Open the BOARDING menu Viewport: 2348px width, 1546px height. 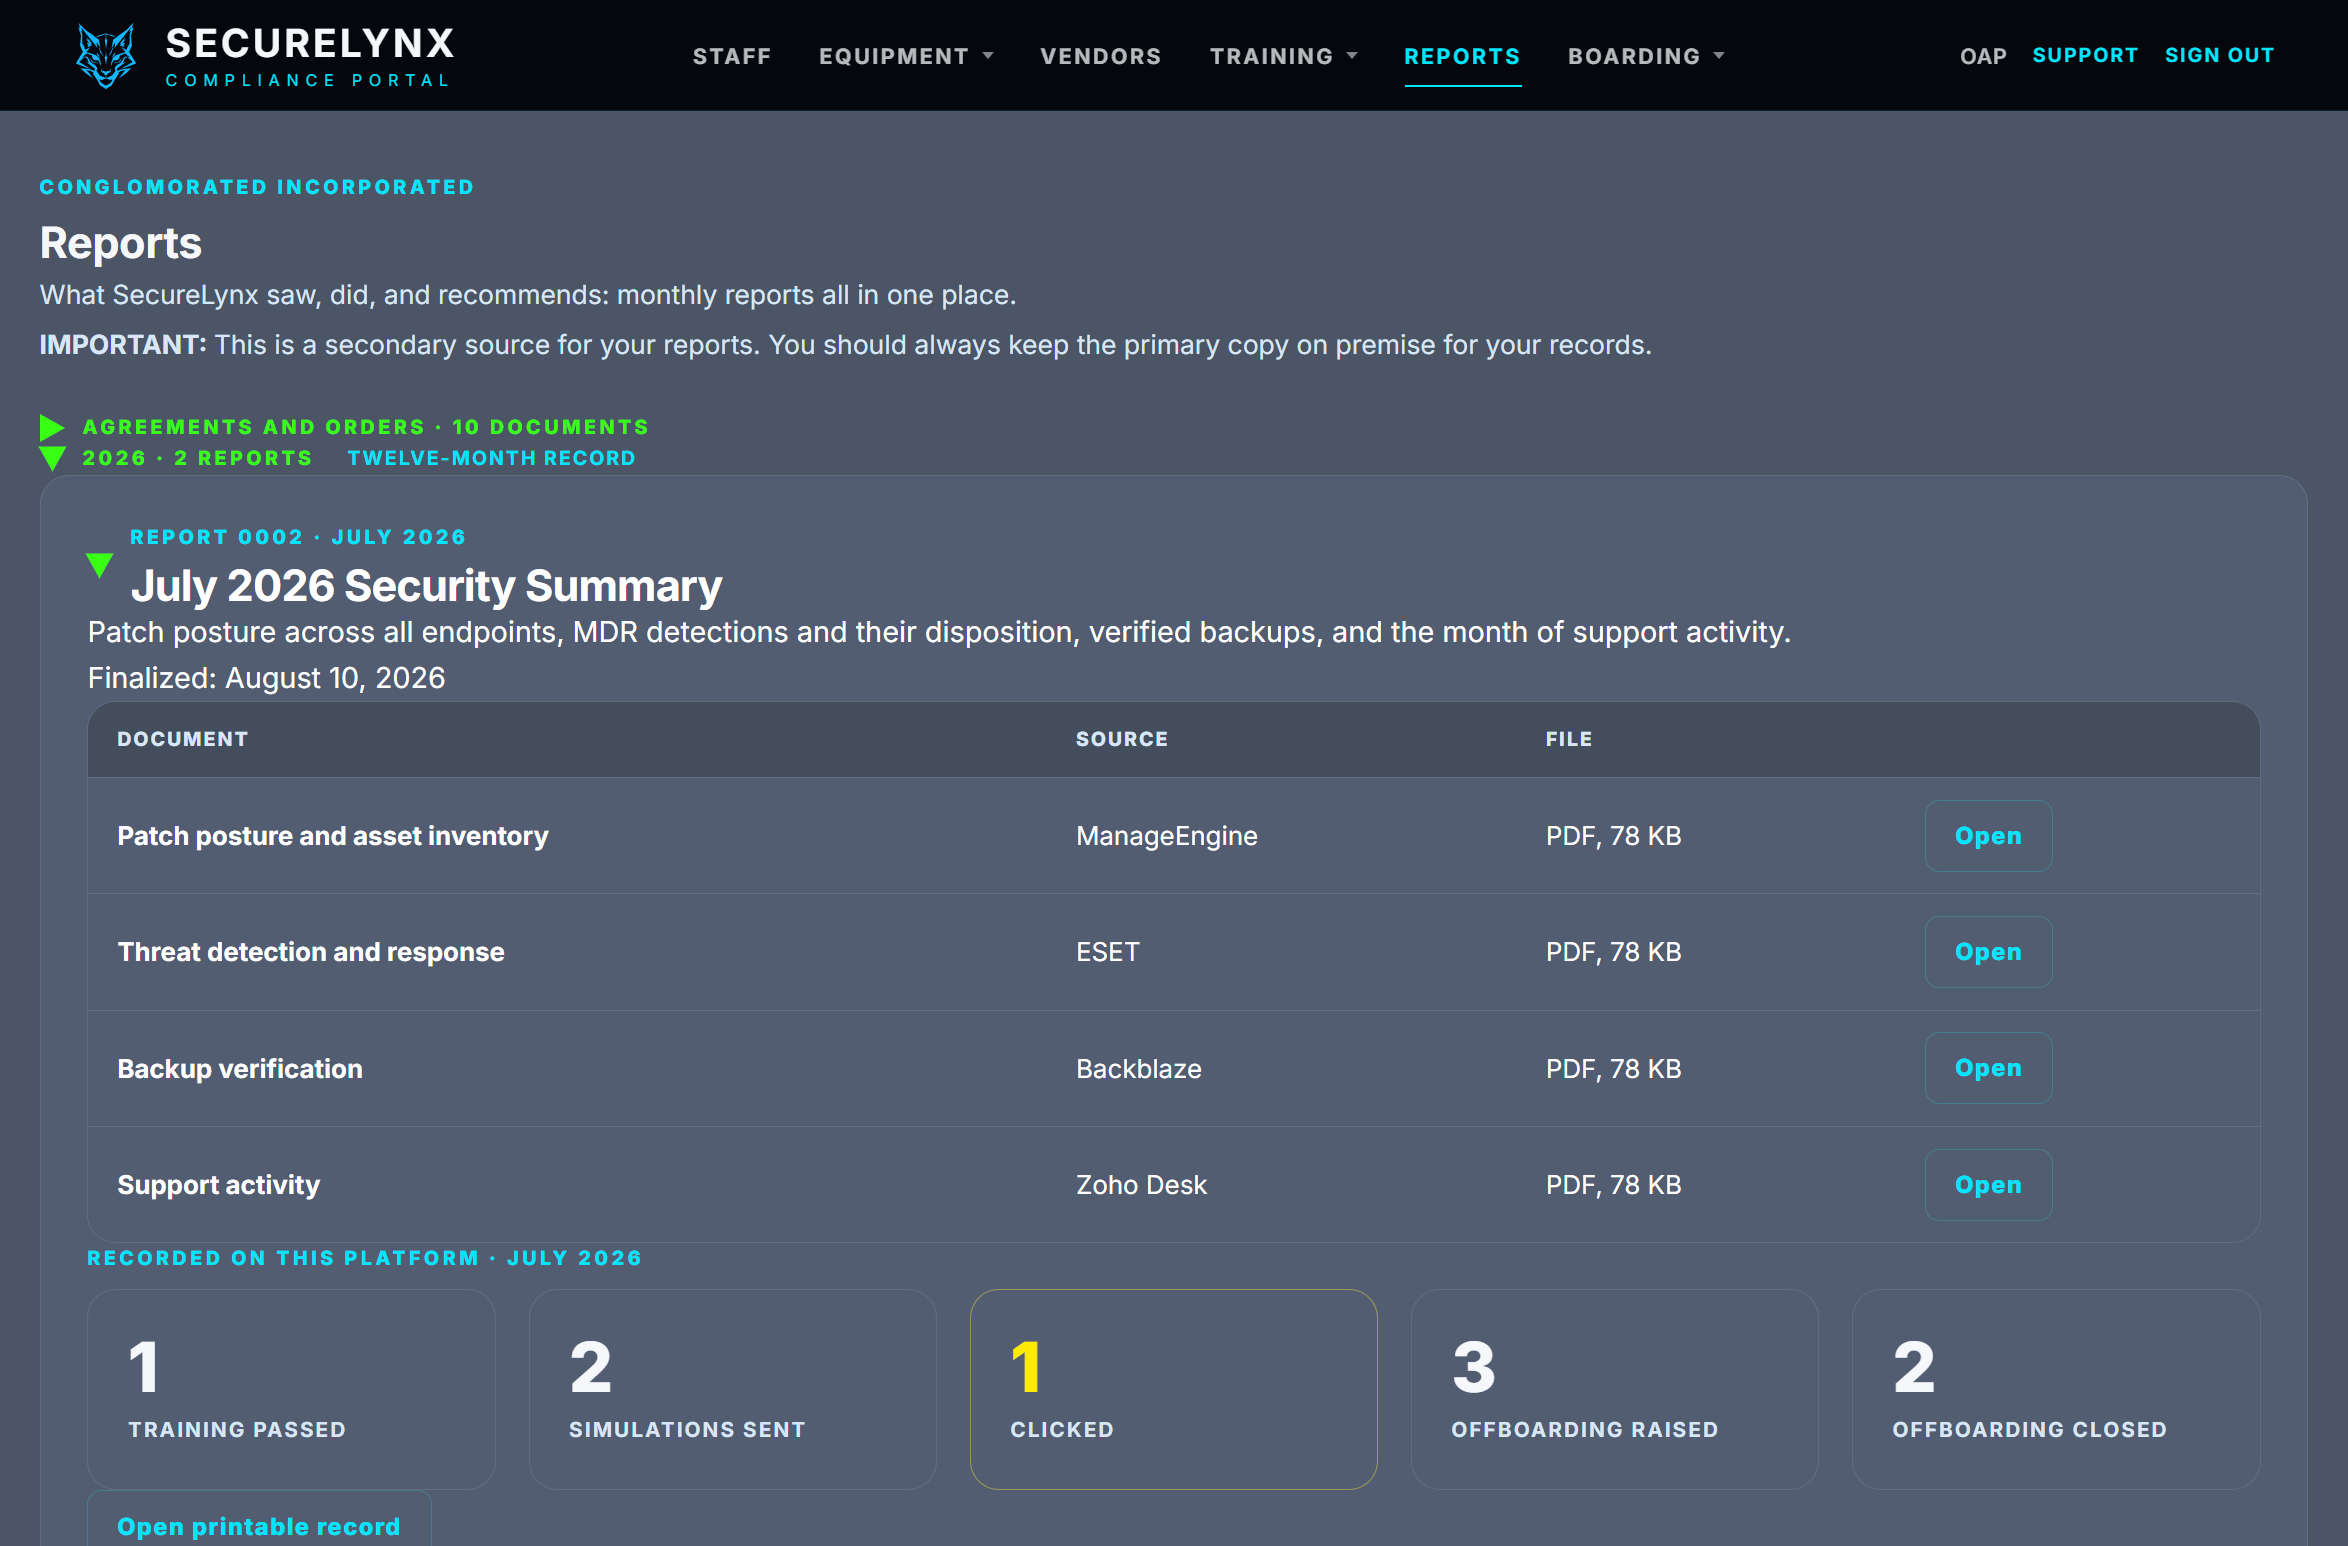(x=1634, y=56)
